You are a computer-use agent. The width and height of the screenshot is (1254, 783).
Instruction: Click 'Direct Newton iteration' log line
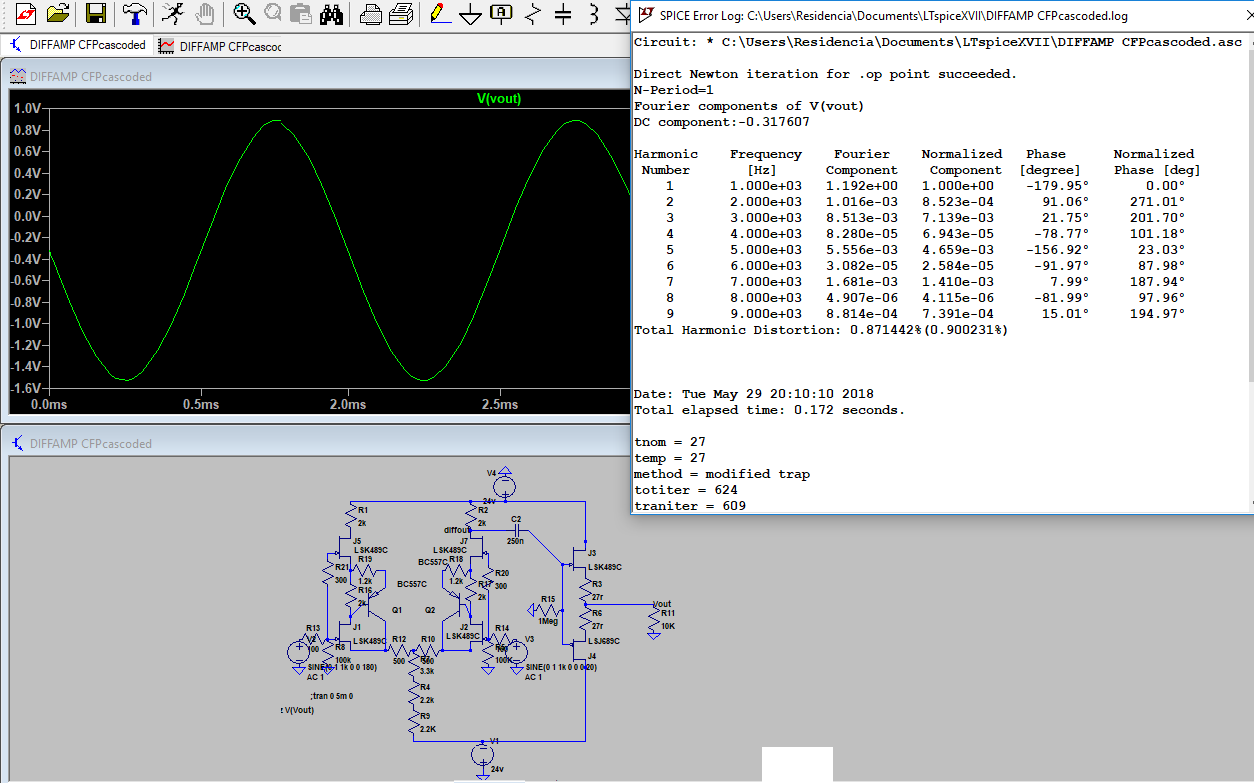coord(825,74)
